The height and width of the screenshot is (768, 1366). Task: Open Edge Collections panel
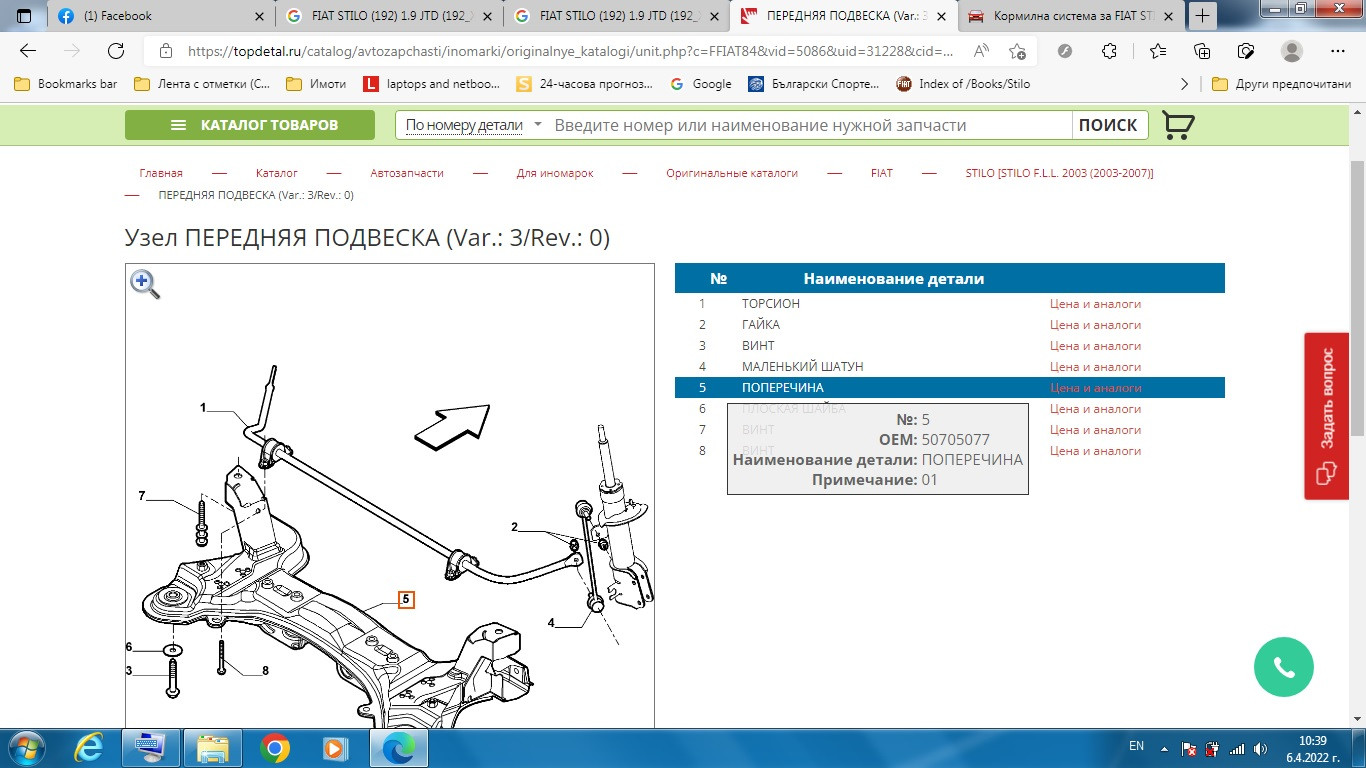coord(1202,51)
